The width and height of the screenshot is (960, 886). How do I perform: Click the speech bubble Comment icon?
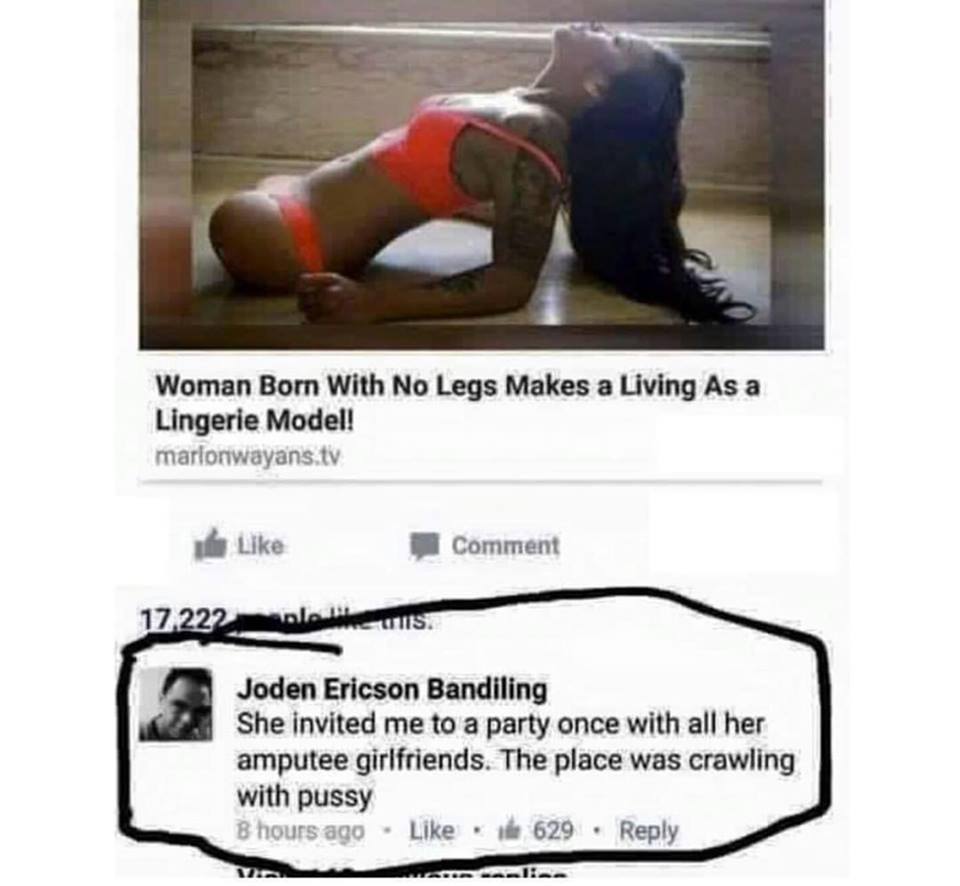(425, 546)
